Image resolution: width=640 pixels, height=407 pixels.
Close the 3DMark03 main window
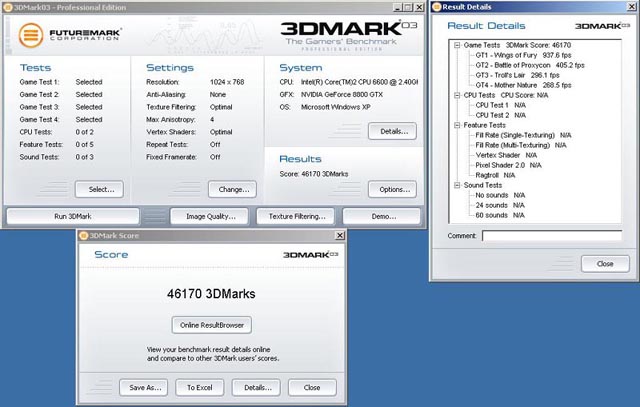pos(419,7)
